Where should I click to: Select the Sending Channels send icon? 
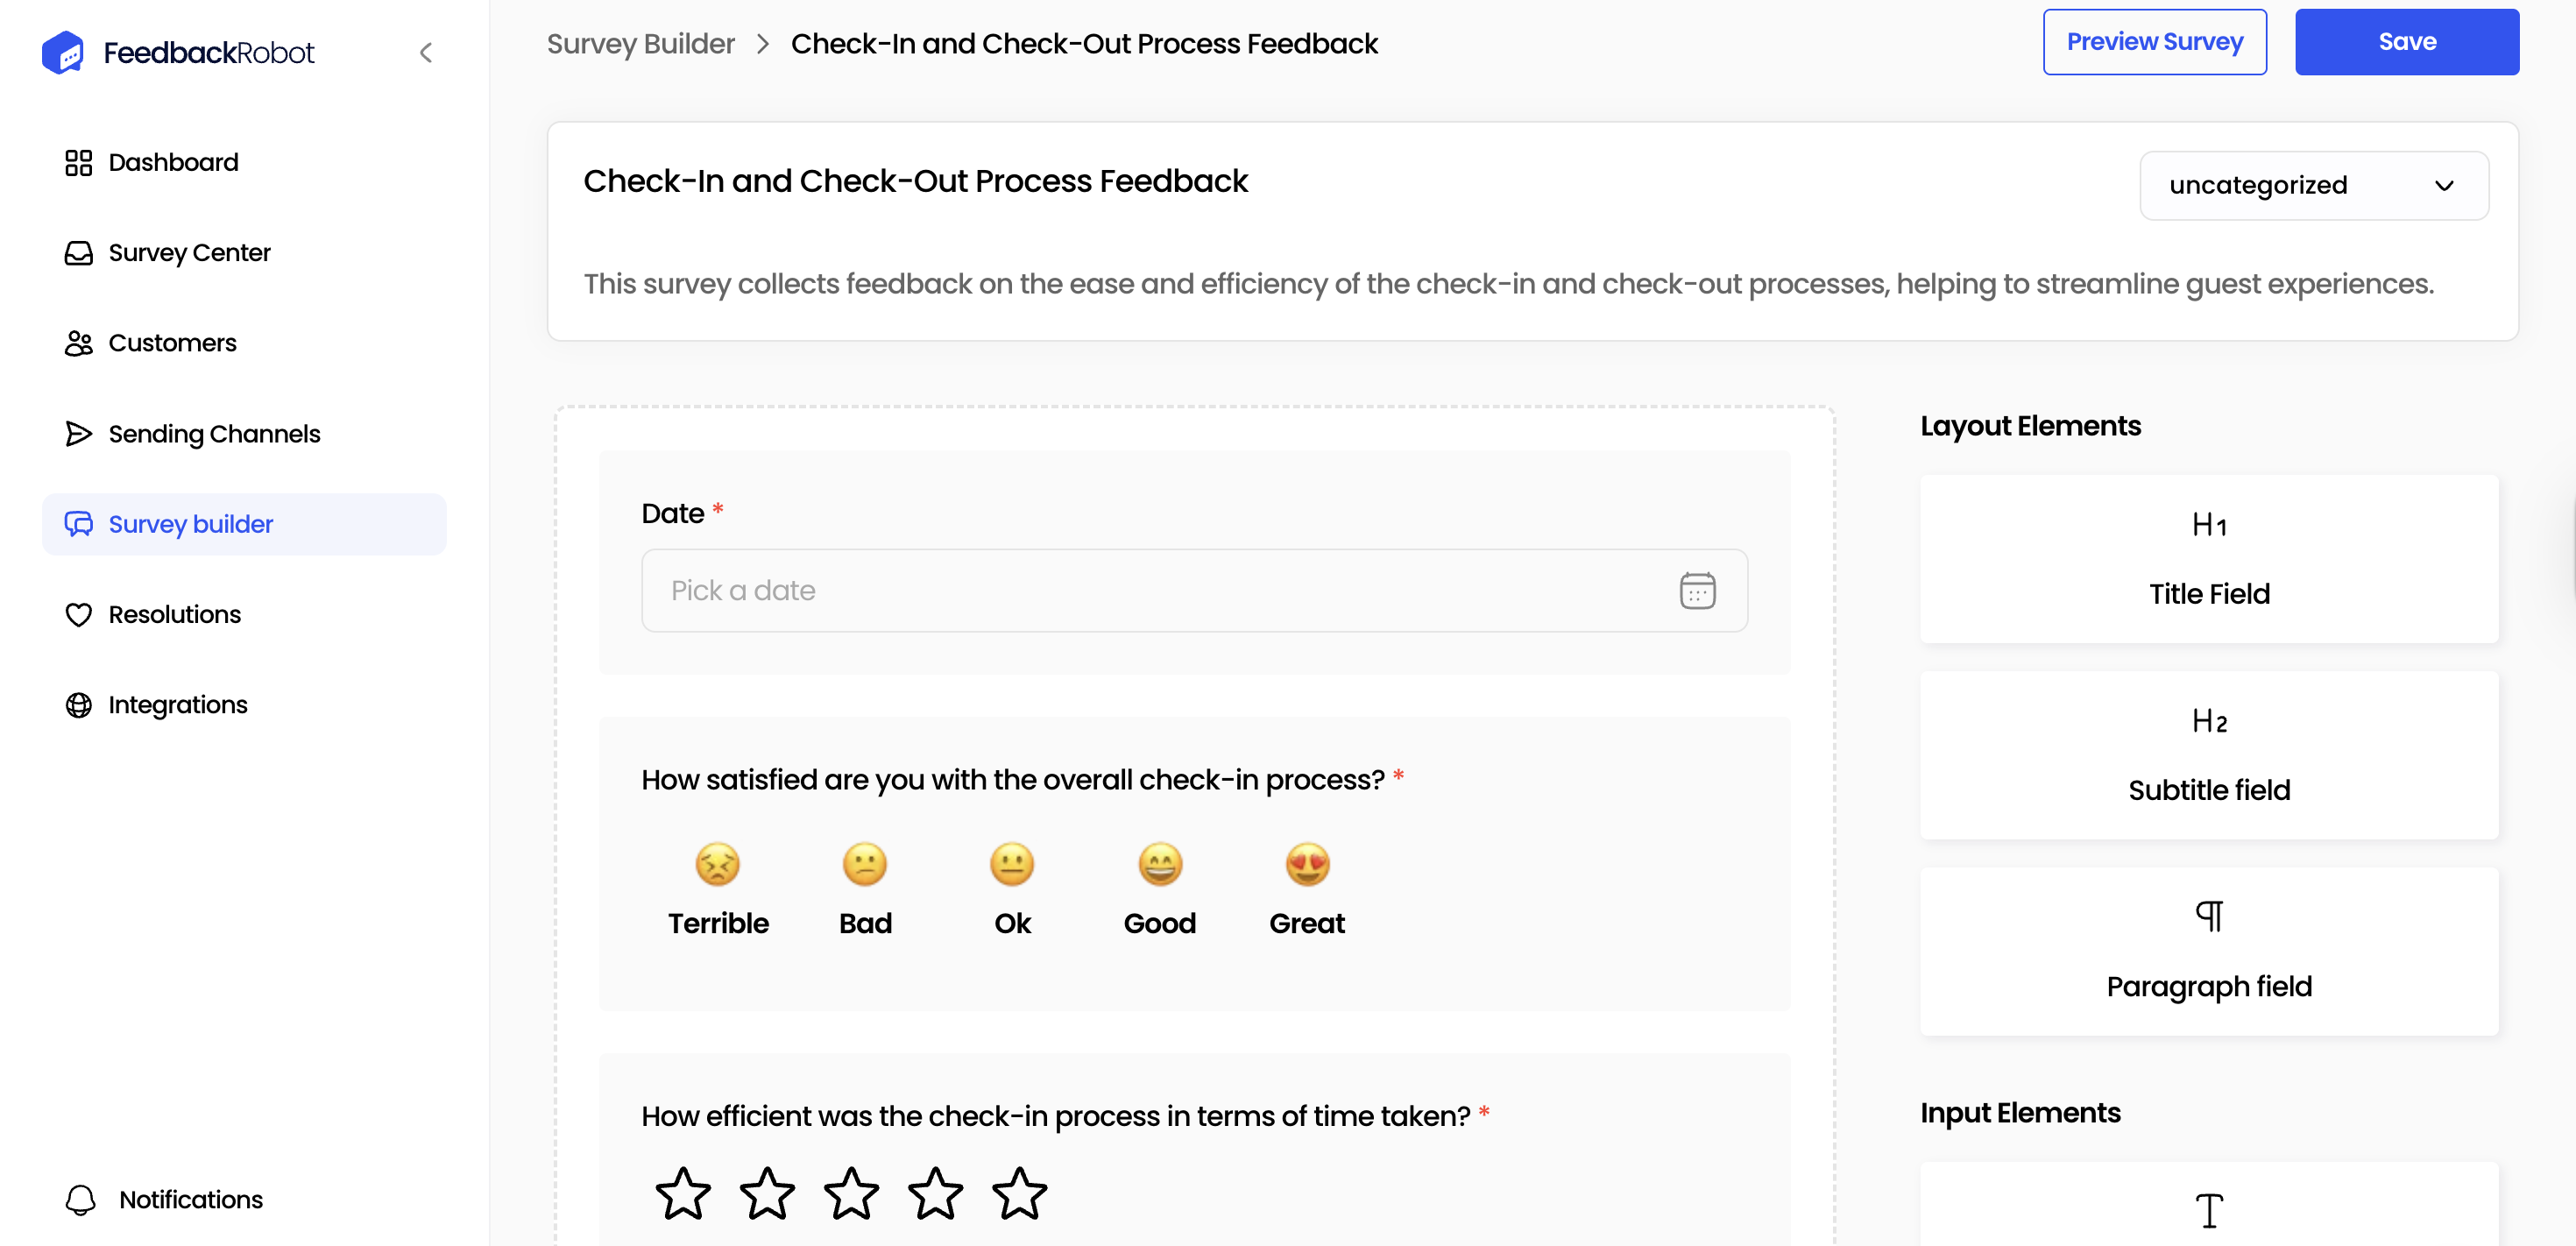tap(79, 434)
